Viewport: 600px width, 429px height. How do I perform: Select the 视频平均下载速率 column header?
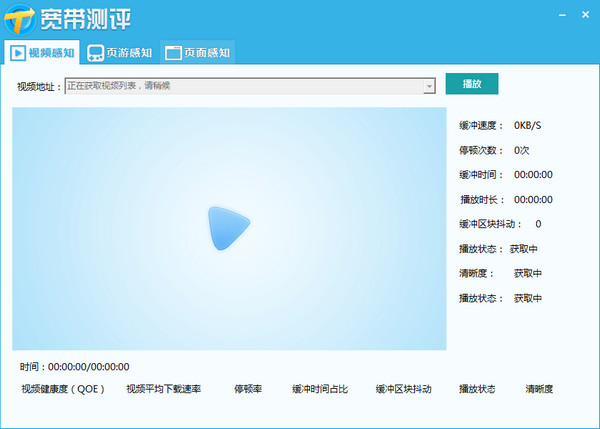163,389
